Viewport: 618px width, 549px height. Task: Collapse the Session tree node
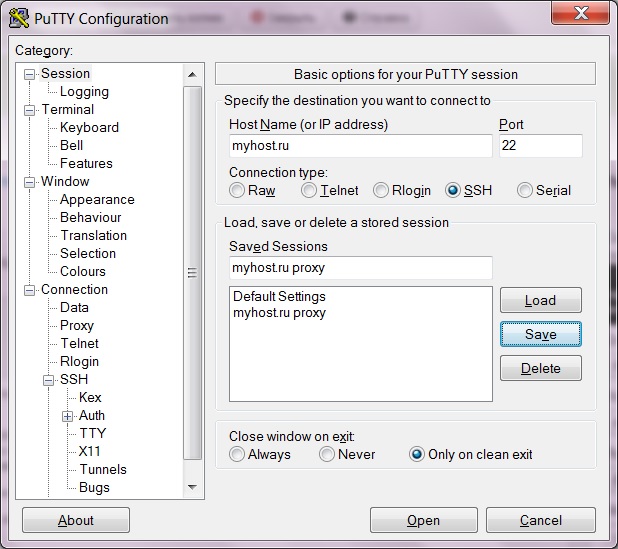(x=29, y=74)
